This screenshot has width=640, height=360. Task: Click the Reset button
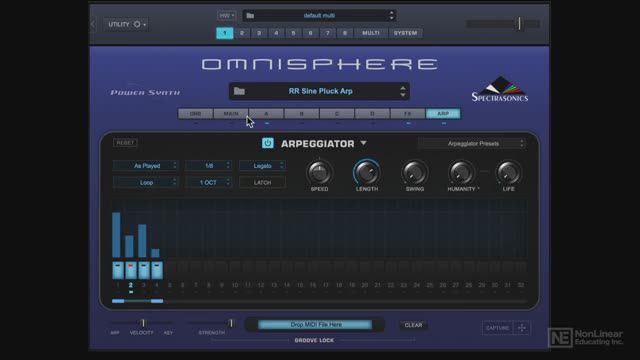pyautogui.click(x=125, y=143)
